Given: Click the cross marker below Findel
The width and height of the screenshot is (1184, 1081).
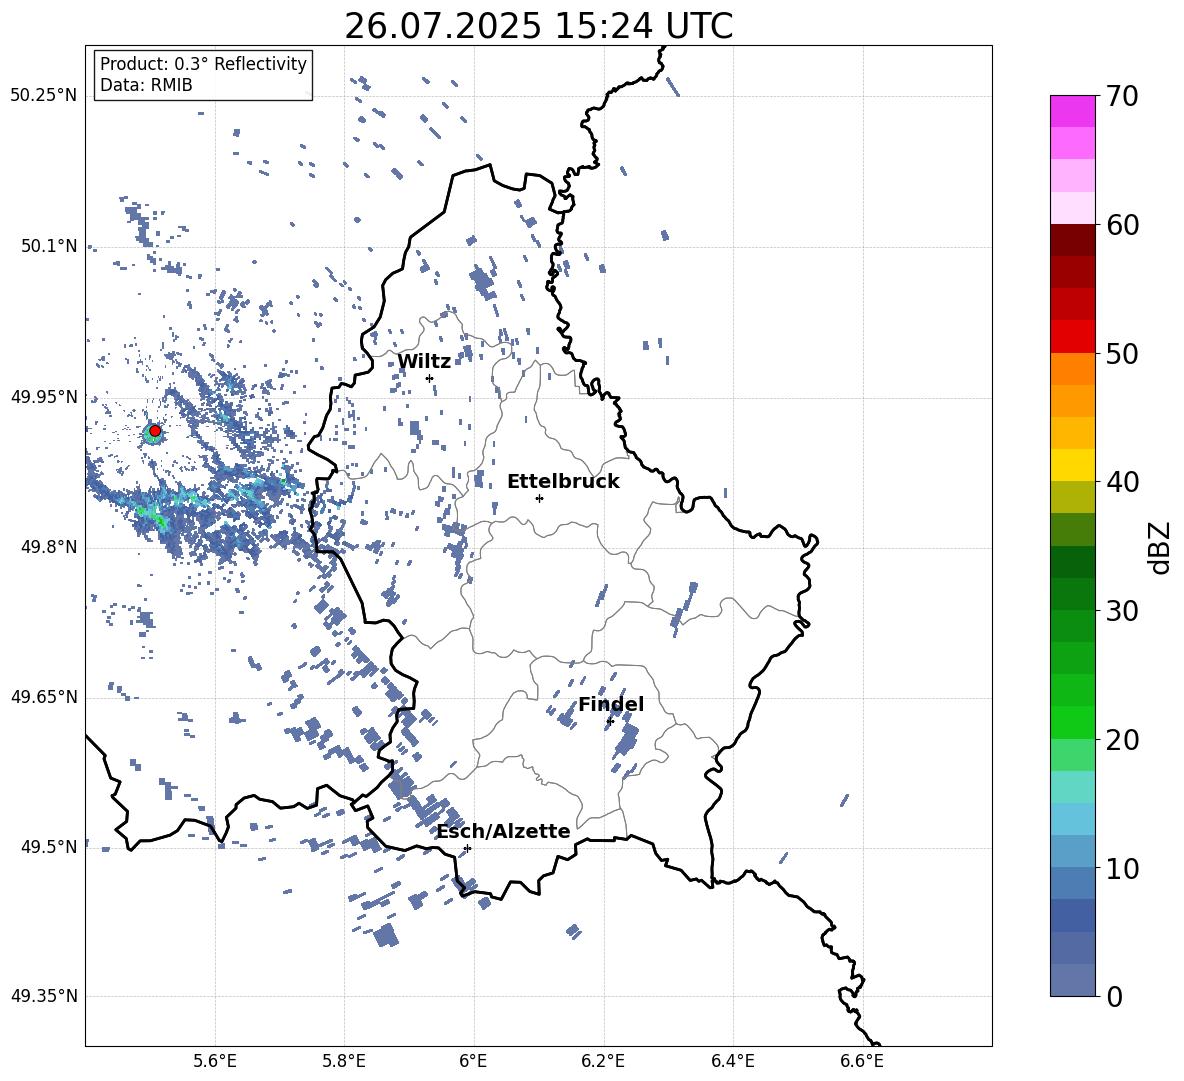Looking at the screenshot, I should coord(610,722).
